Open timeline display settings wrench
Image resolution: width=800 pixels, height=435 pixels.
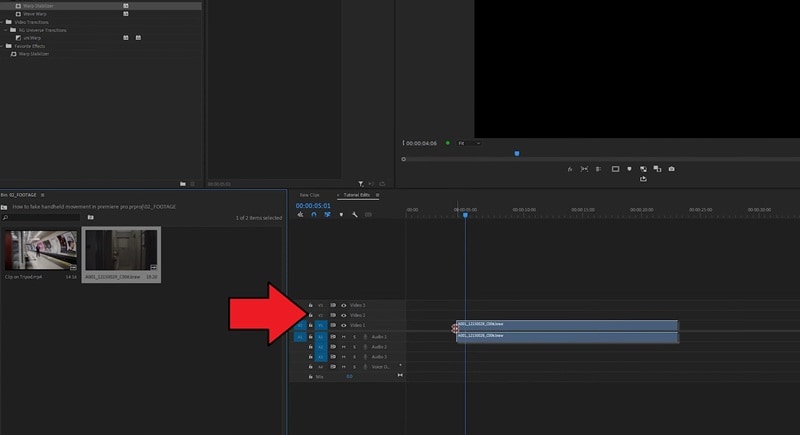click(x=355, y=215)
